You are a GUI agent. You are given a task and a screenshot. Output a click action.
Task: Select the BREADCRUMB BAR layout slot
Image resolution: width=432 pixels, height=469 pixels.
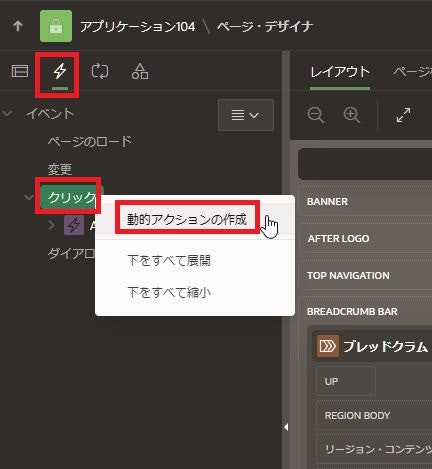[x=352, y=312]
